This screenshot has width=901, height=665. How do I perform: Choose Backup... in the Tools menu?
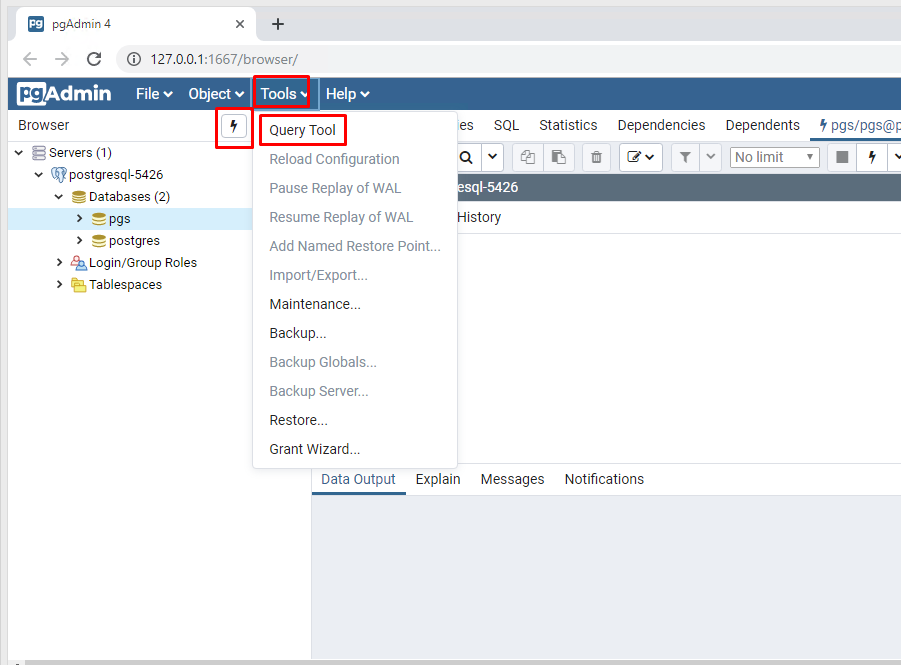[x=298, y=333]
